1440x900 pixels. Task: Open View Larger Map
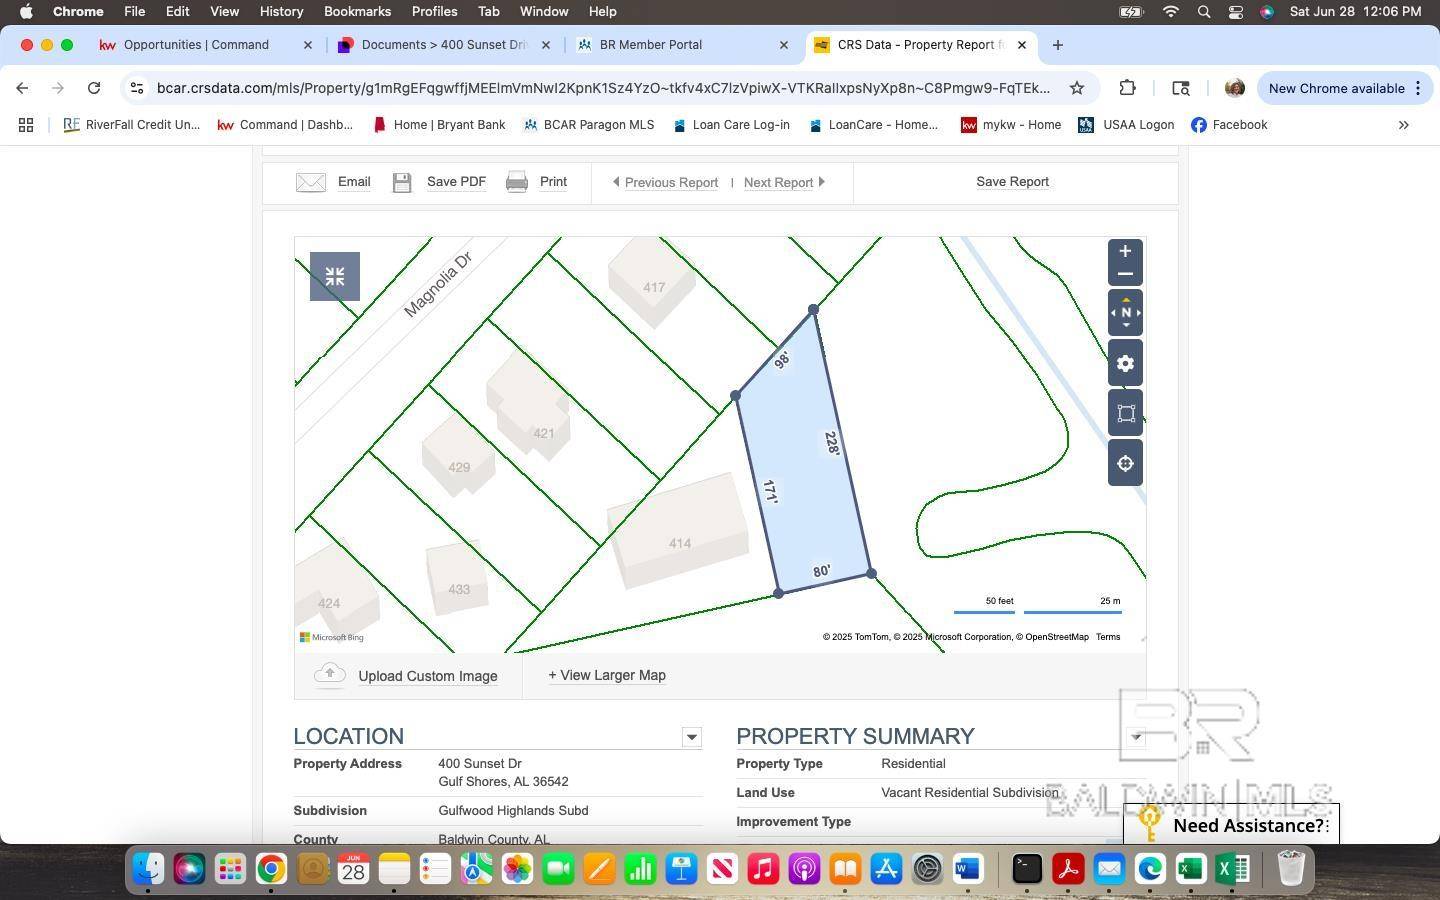[607, 675]
